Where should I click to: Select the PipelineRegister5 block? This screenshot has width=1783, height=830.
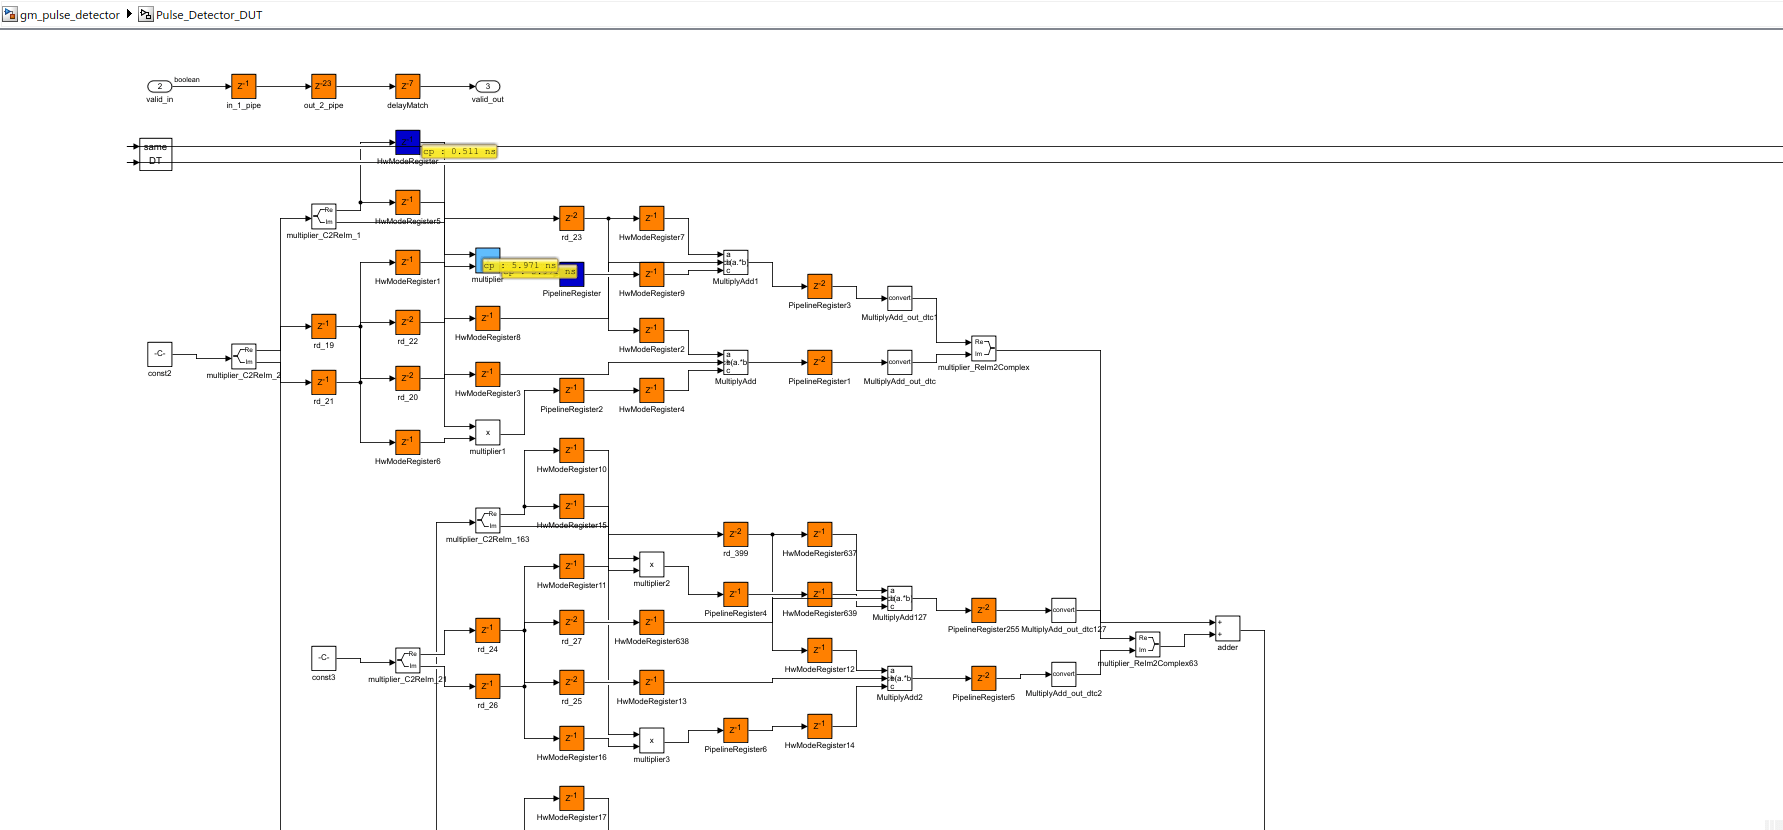click(984, 678)
